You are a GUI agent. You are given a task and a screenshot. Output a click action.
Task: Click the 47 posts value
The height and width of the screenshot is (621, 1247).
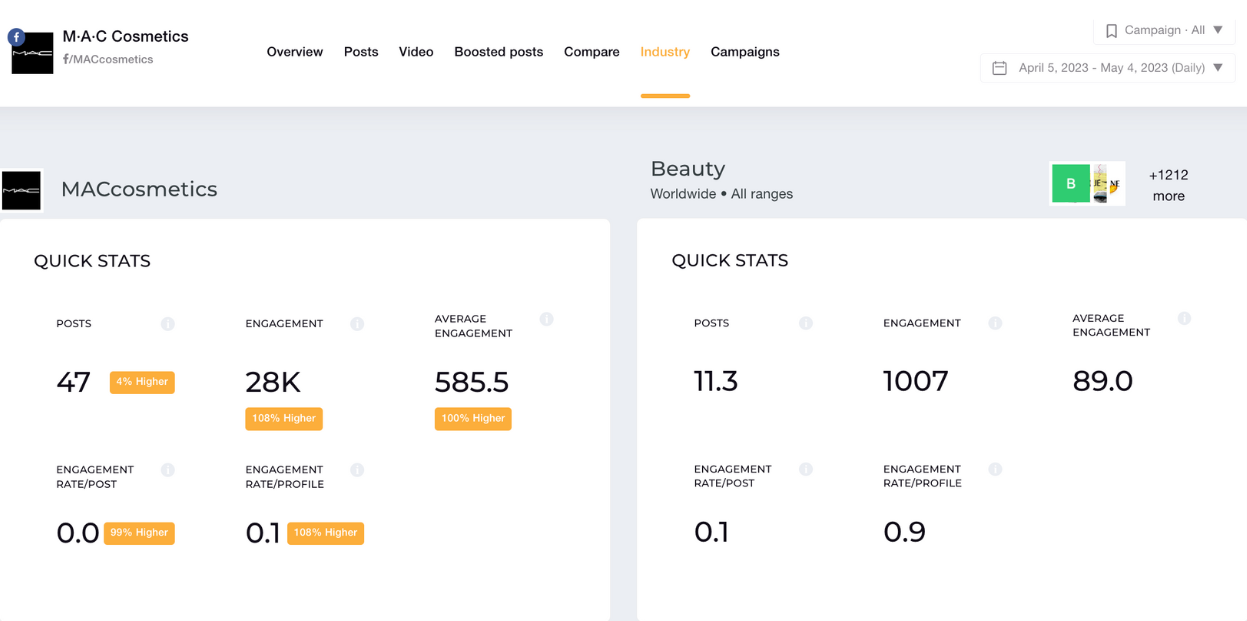click(x=74, y=382)
